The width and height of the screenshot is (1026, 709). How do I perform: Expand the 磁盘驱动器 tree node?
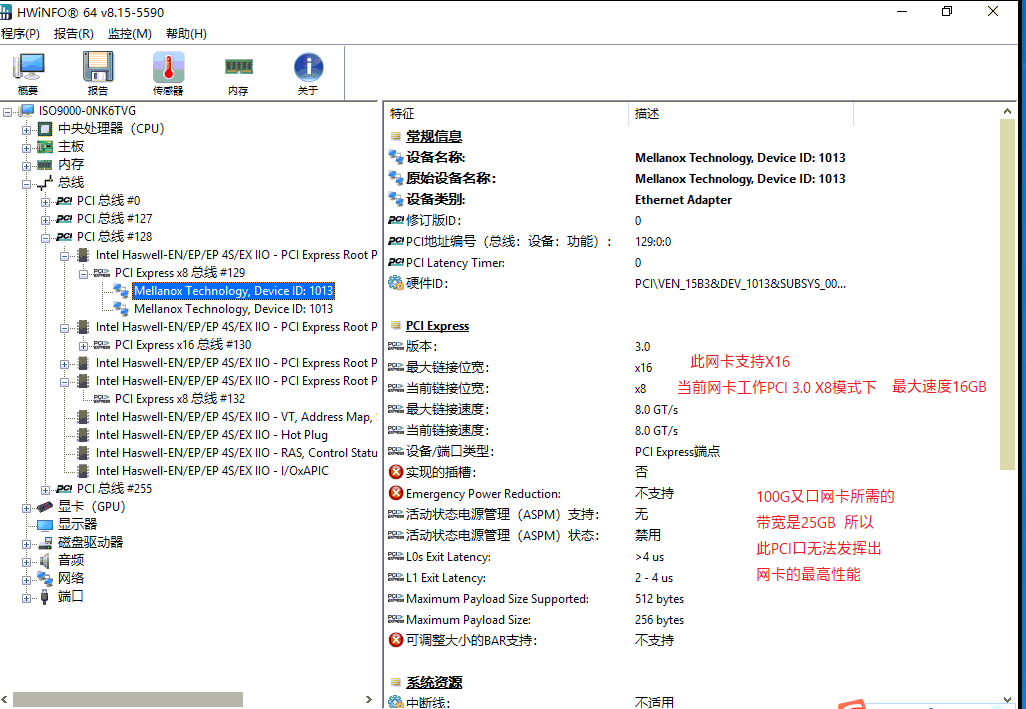(27, 543)
